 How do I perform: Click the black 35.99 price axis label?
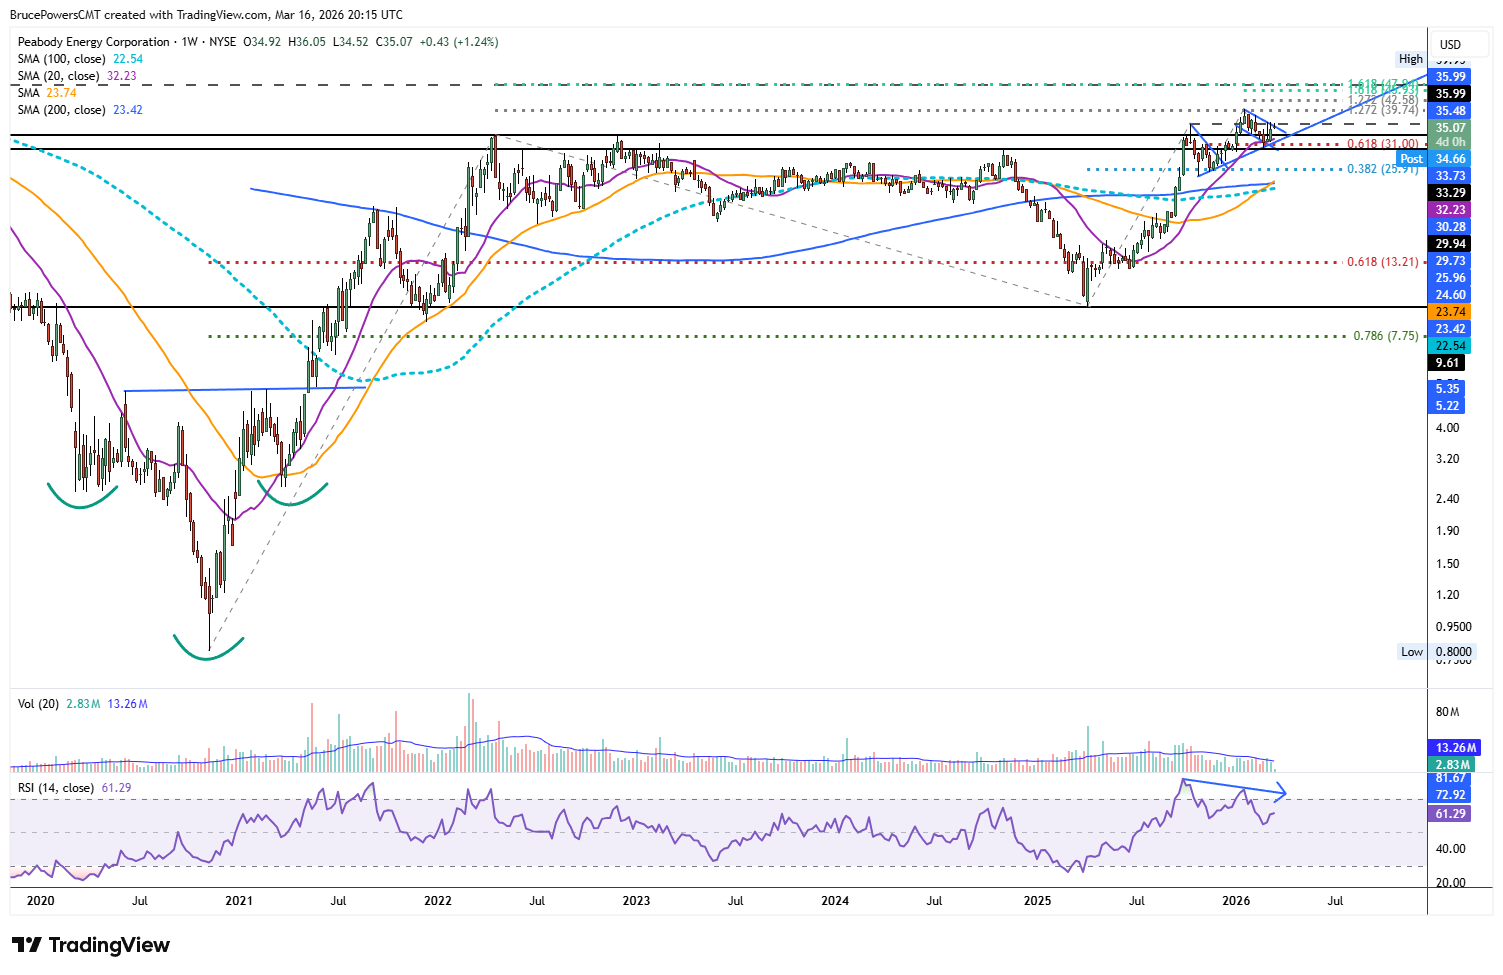click(x=1450, y=94)
